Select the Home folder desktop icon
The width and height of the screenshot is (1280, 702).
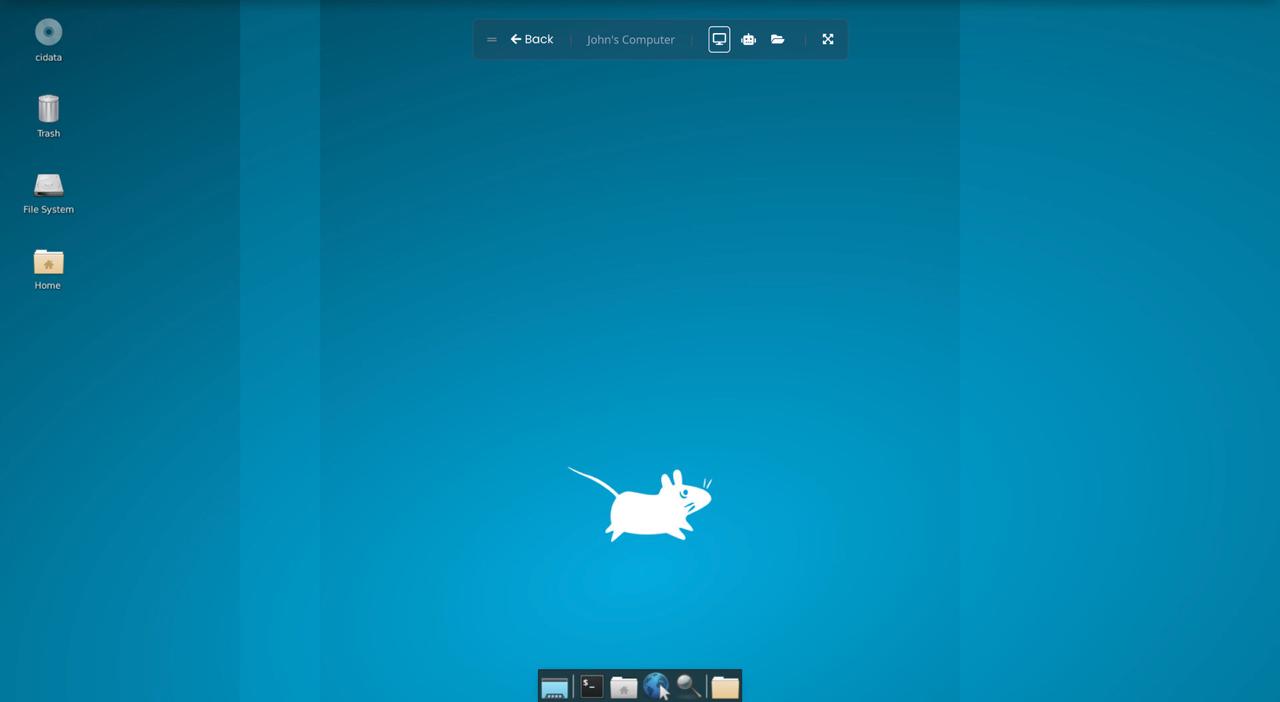48,261
